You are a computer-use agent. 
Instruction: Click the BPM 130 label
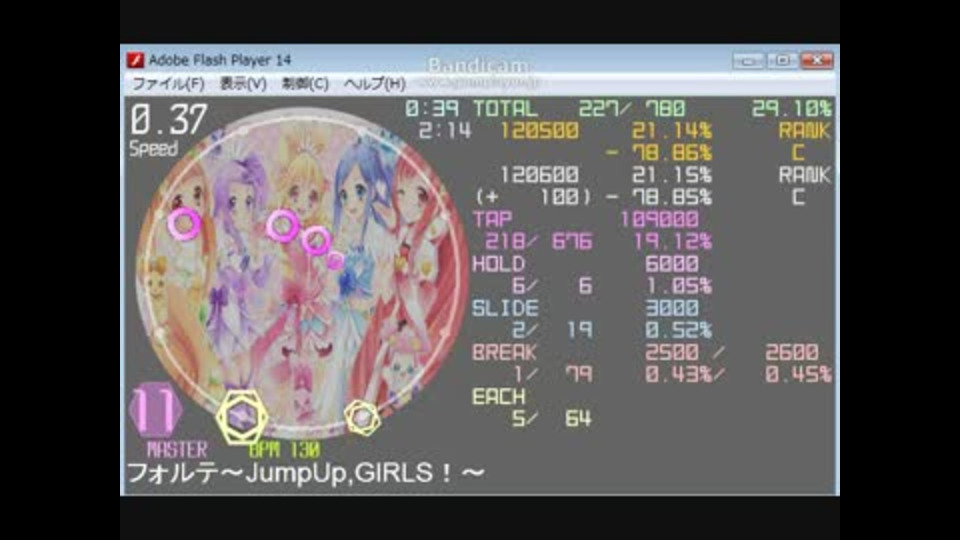pyautogui.click(x=285, y=451)
